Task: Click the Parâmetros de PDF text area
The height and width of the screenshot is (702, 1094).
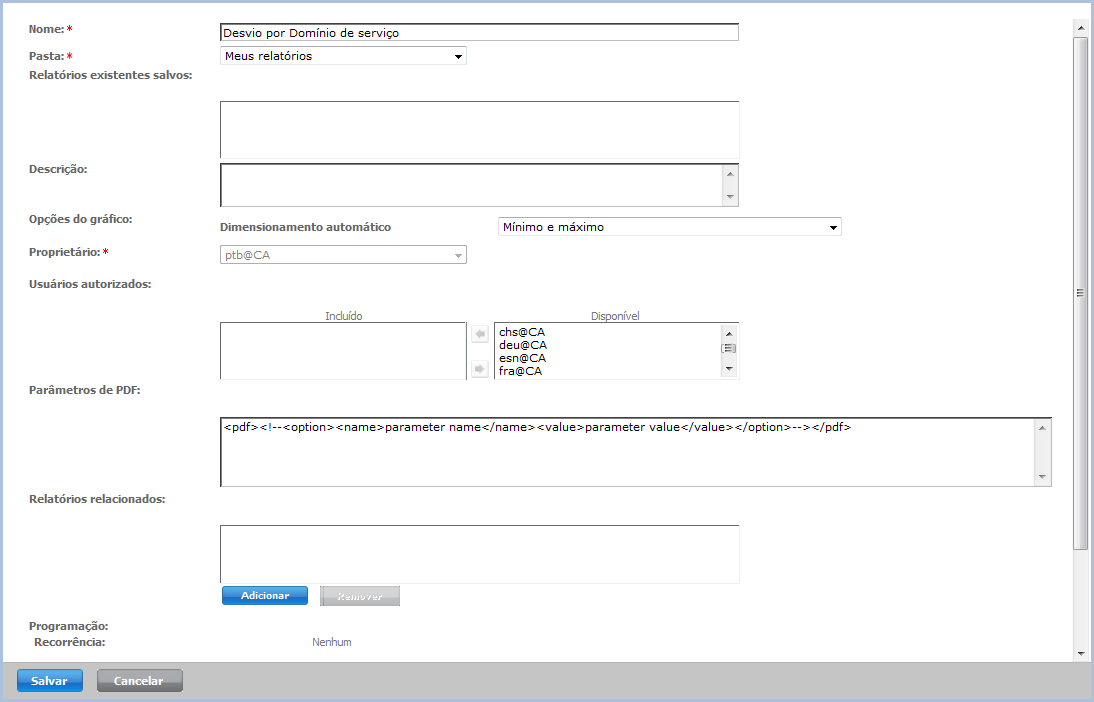Action: click(x=628, y=452)
